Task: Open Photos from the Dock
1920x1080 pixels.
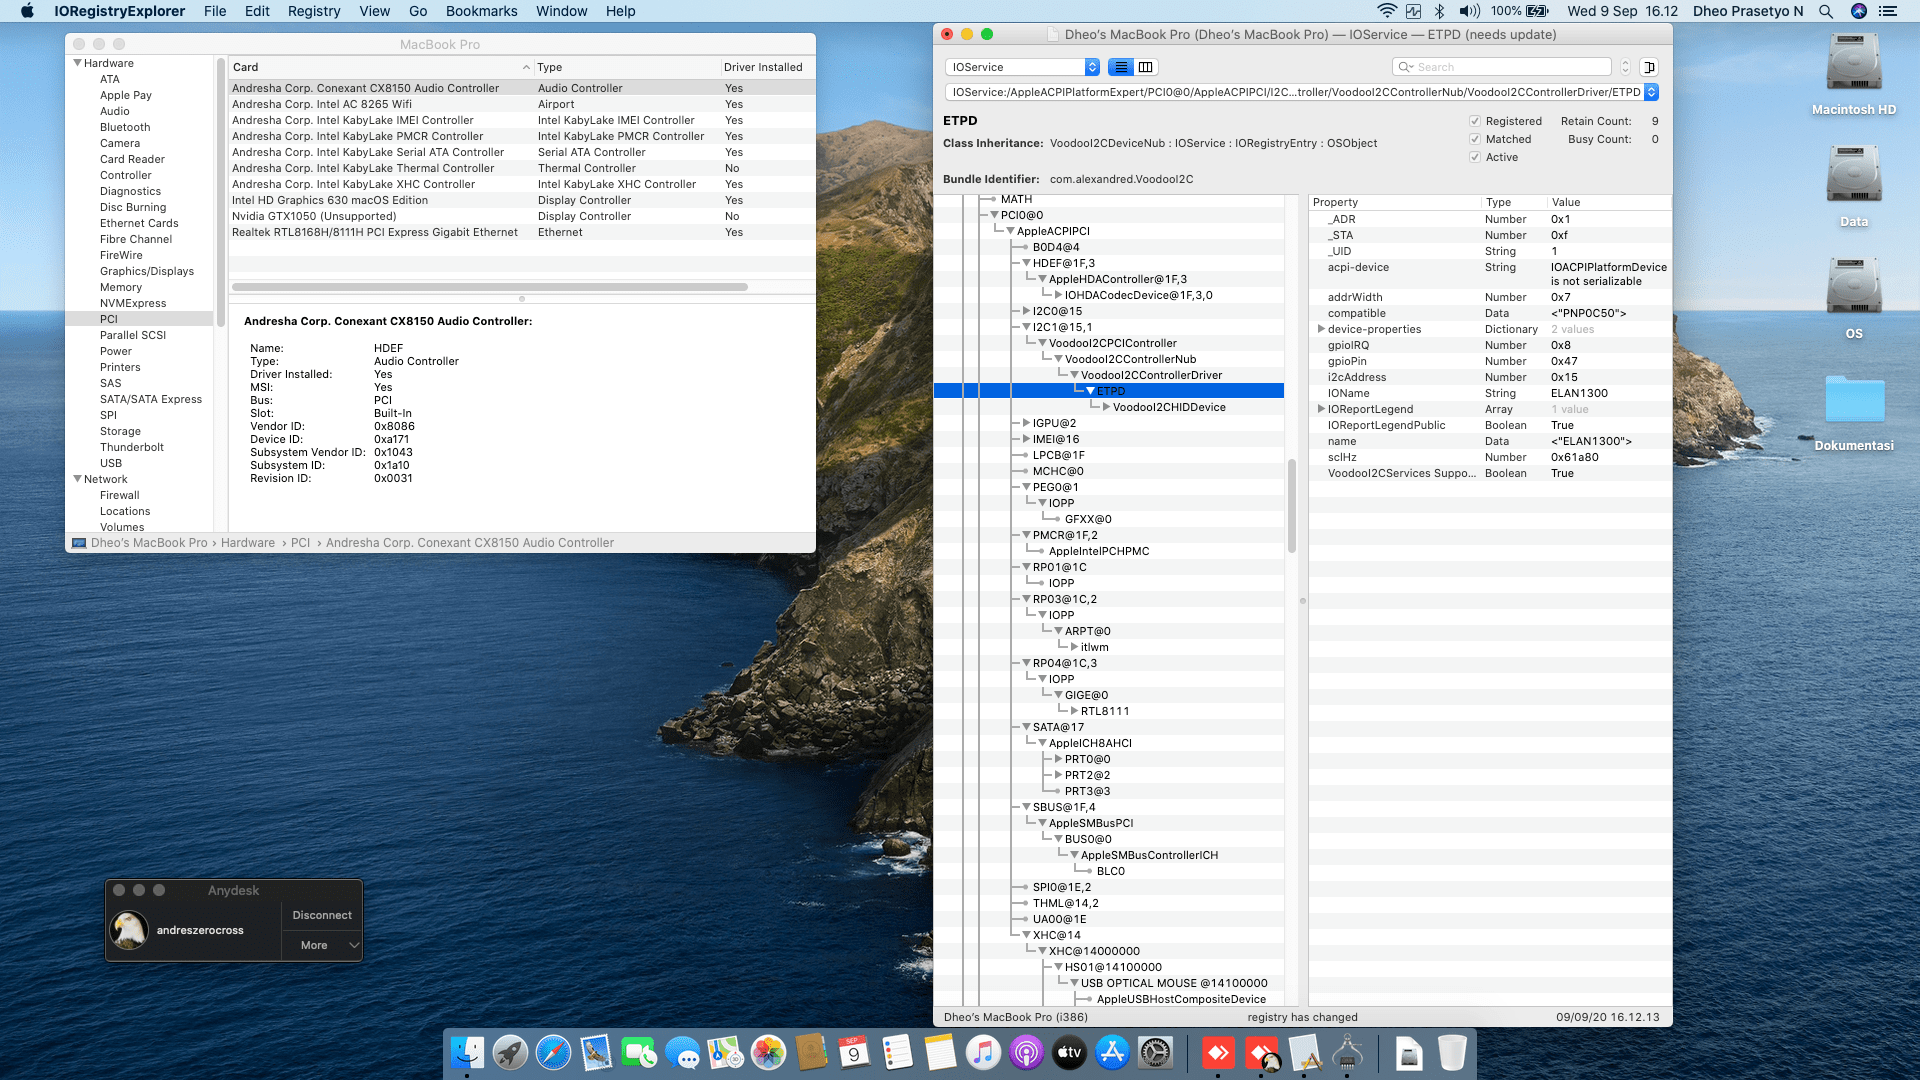Action: (768, 1052)
